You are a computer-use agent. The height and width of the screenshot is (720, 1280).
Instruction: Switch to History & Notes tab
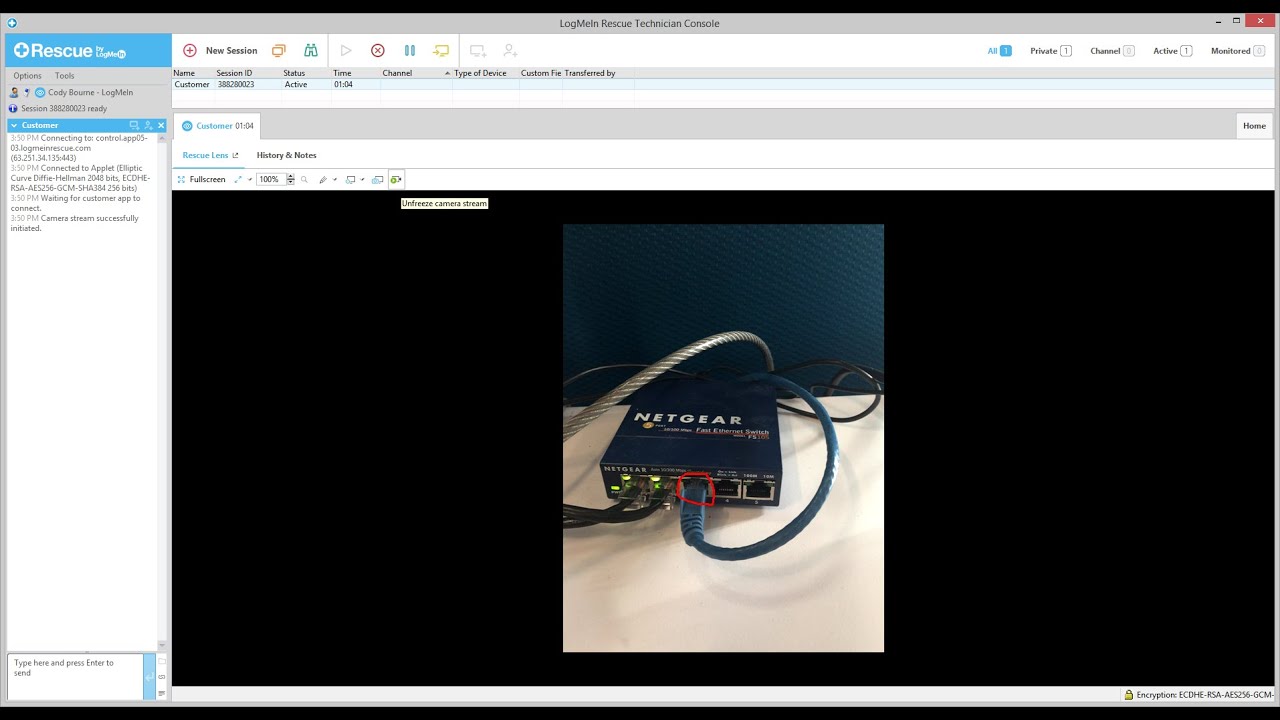286,155
